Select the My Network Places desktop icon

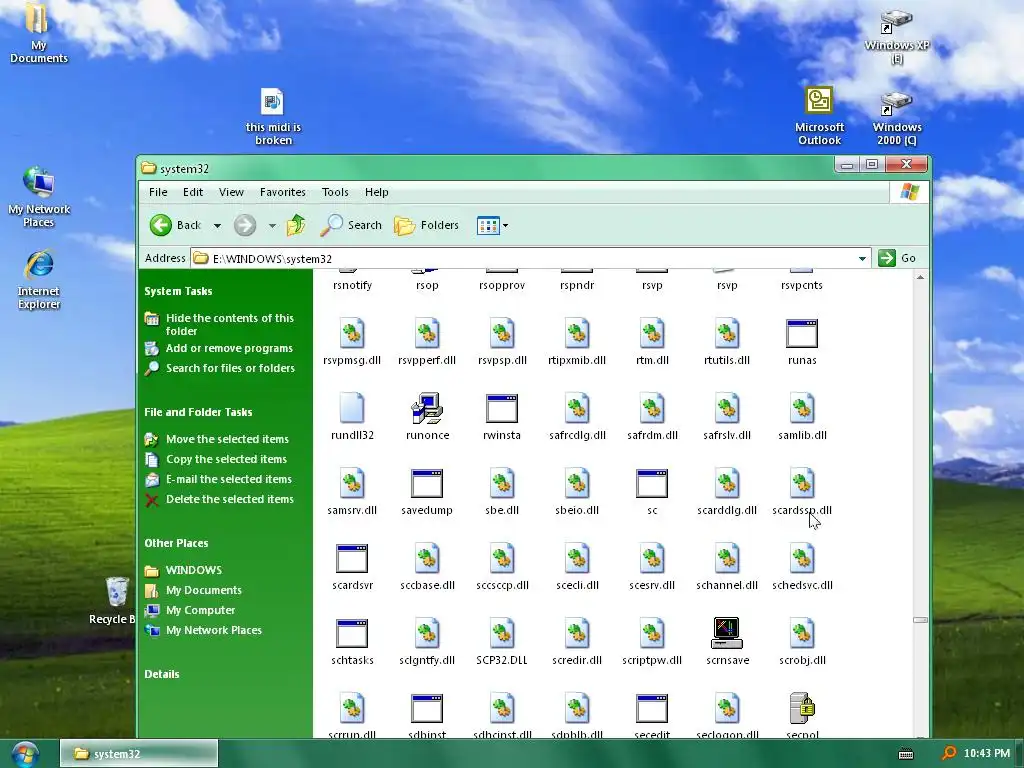pyautogui.click(x=39, y=197)
